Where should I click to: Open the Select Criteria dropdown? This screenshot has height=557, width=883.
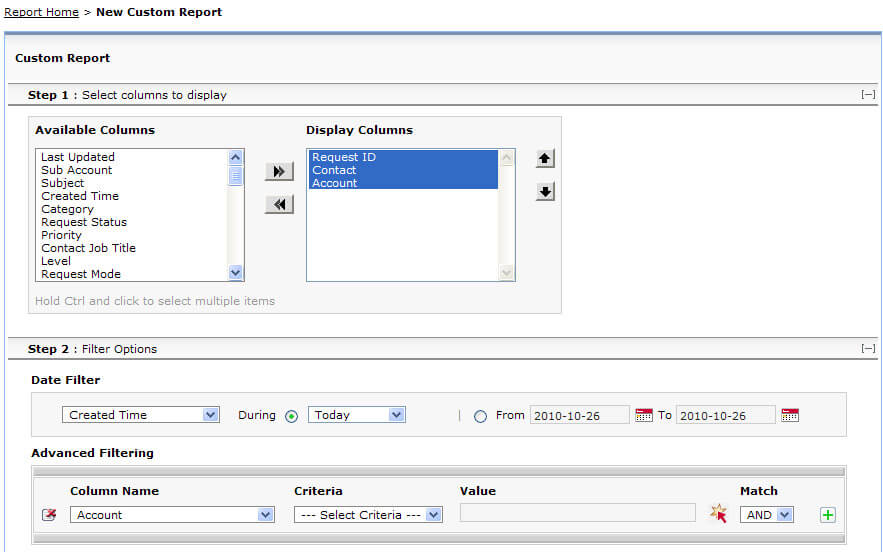pyautogui.click(x=368, y=515)
